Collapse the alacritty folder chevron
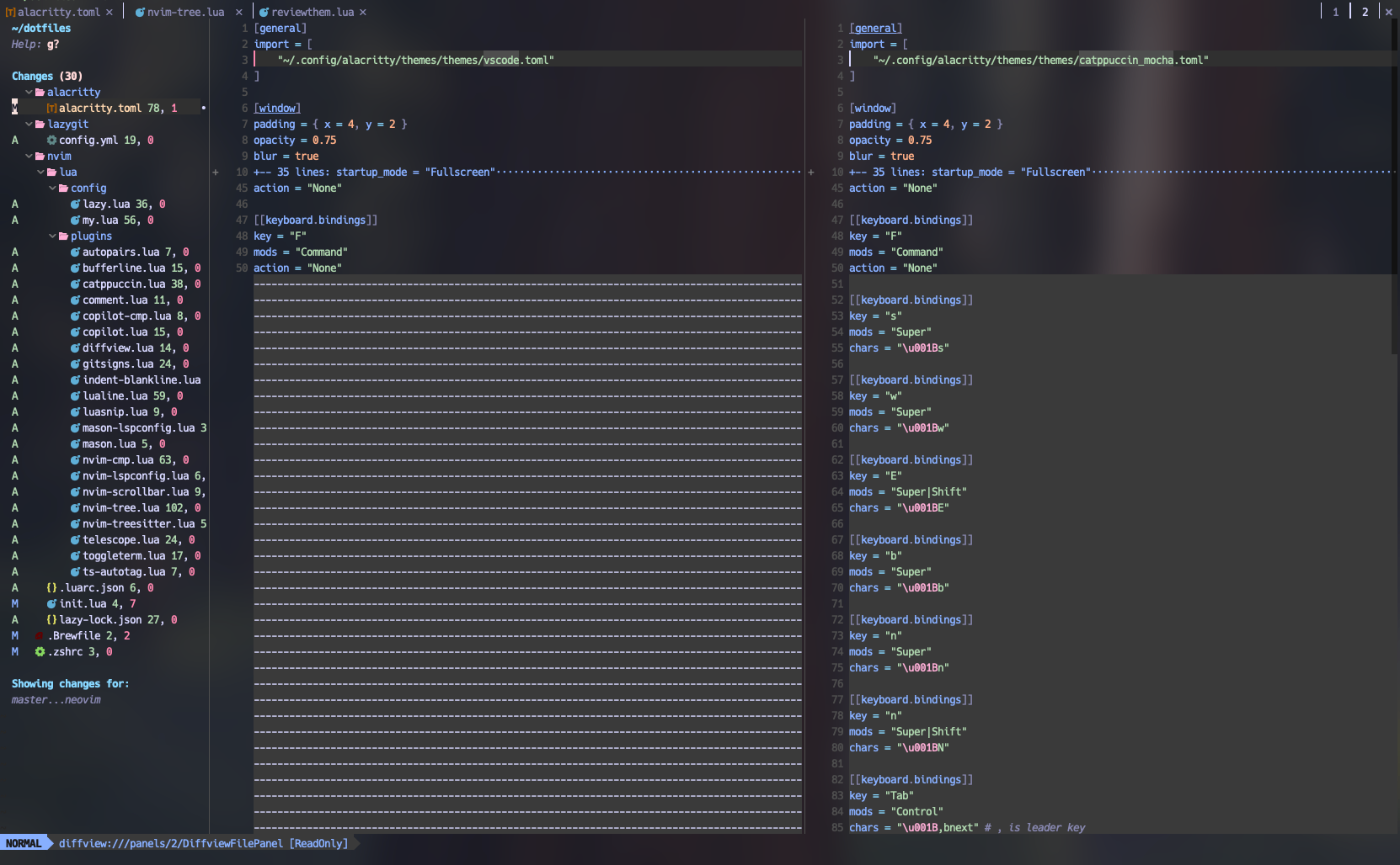Image resolution: width=1400 pixels, height=865 pixels. pyautogui.click(x=29, y=92)
